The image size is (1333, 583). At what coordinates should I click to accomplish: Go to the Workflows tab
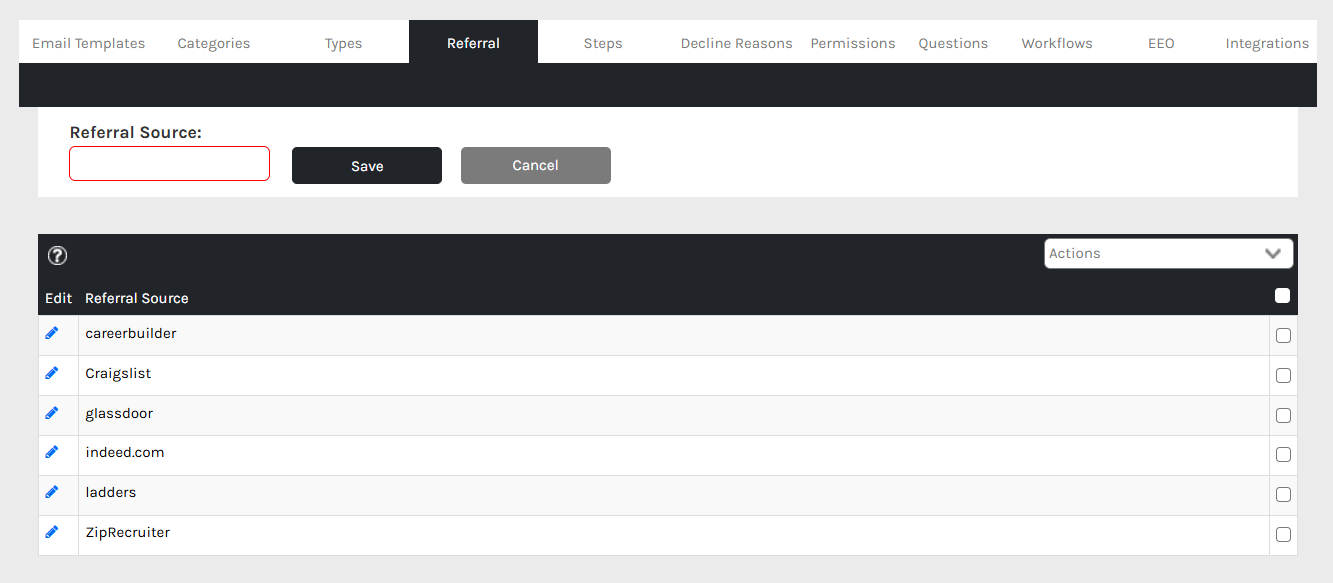point(1057,43)
